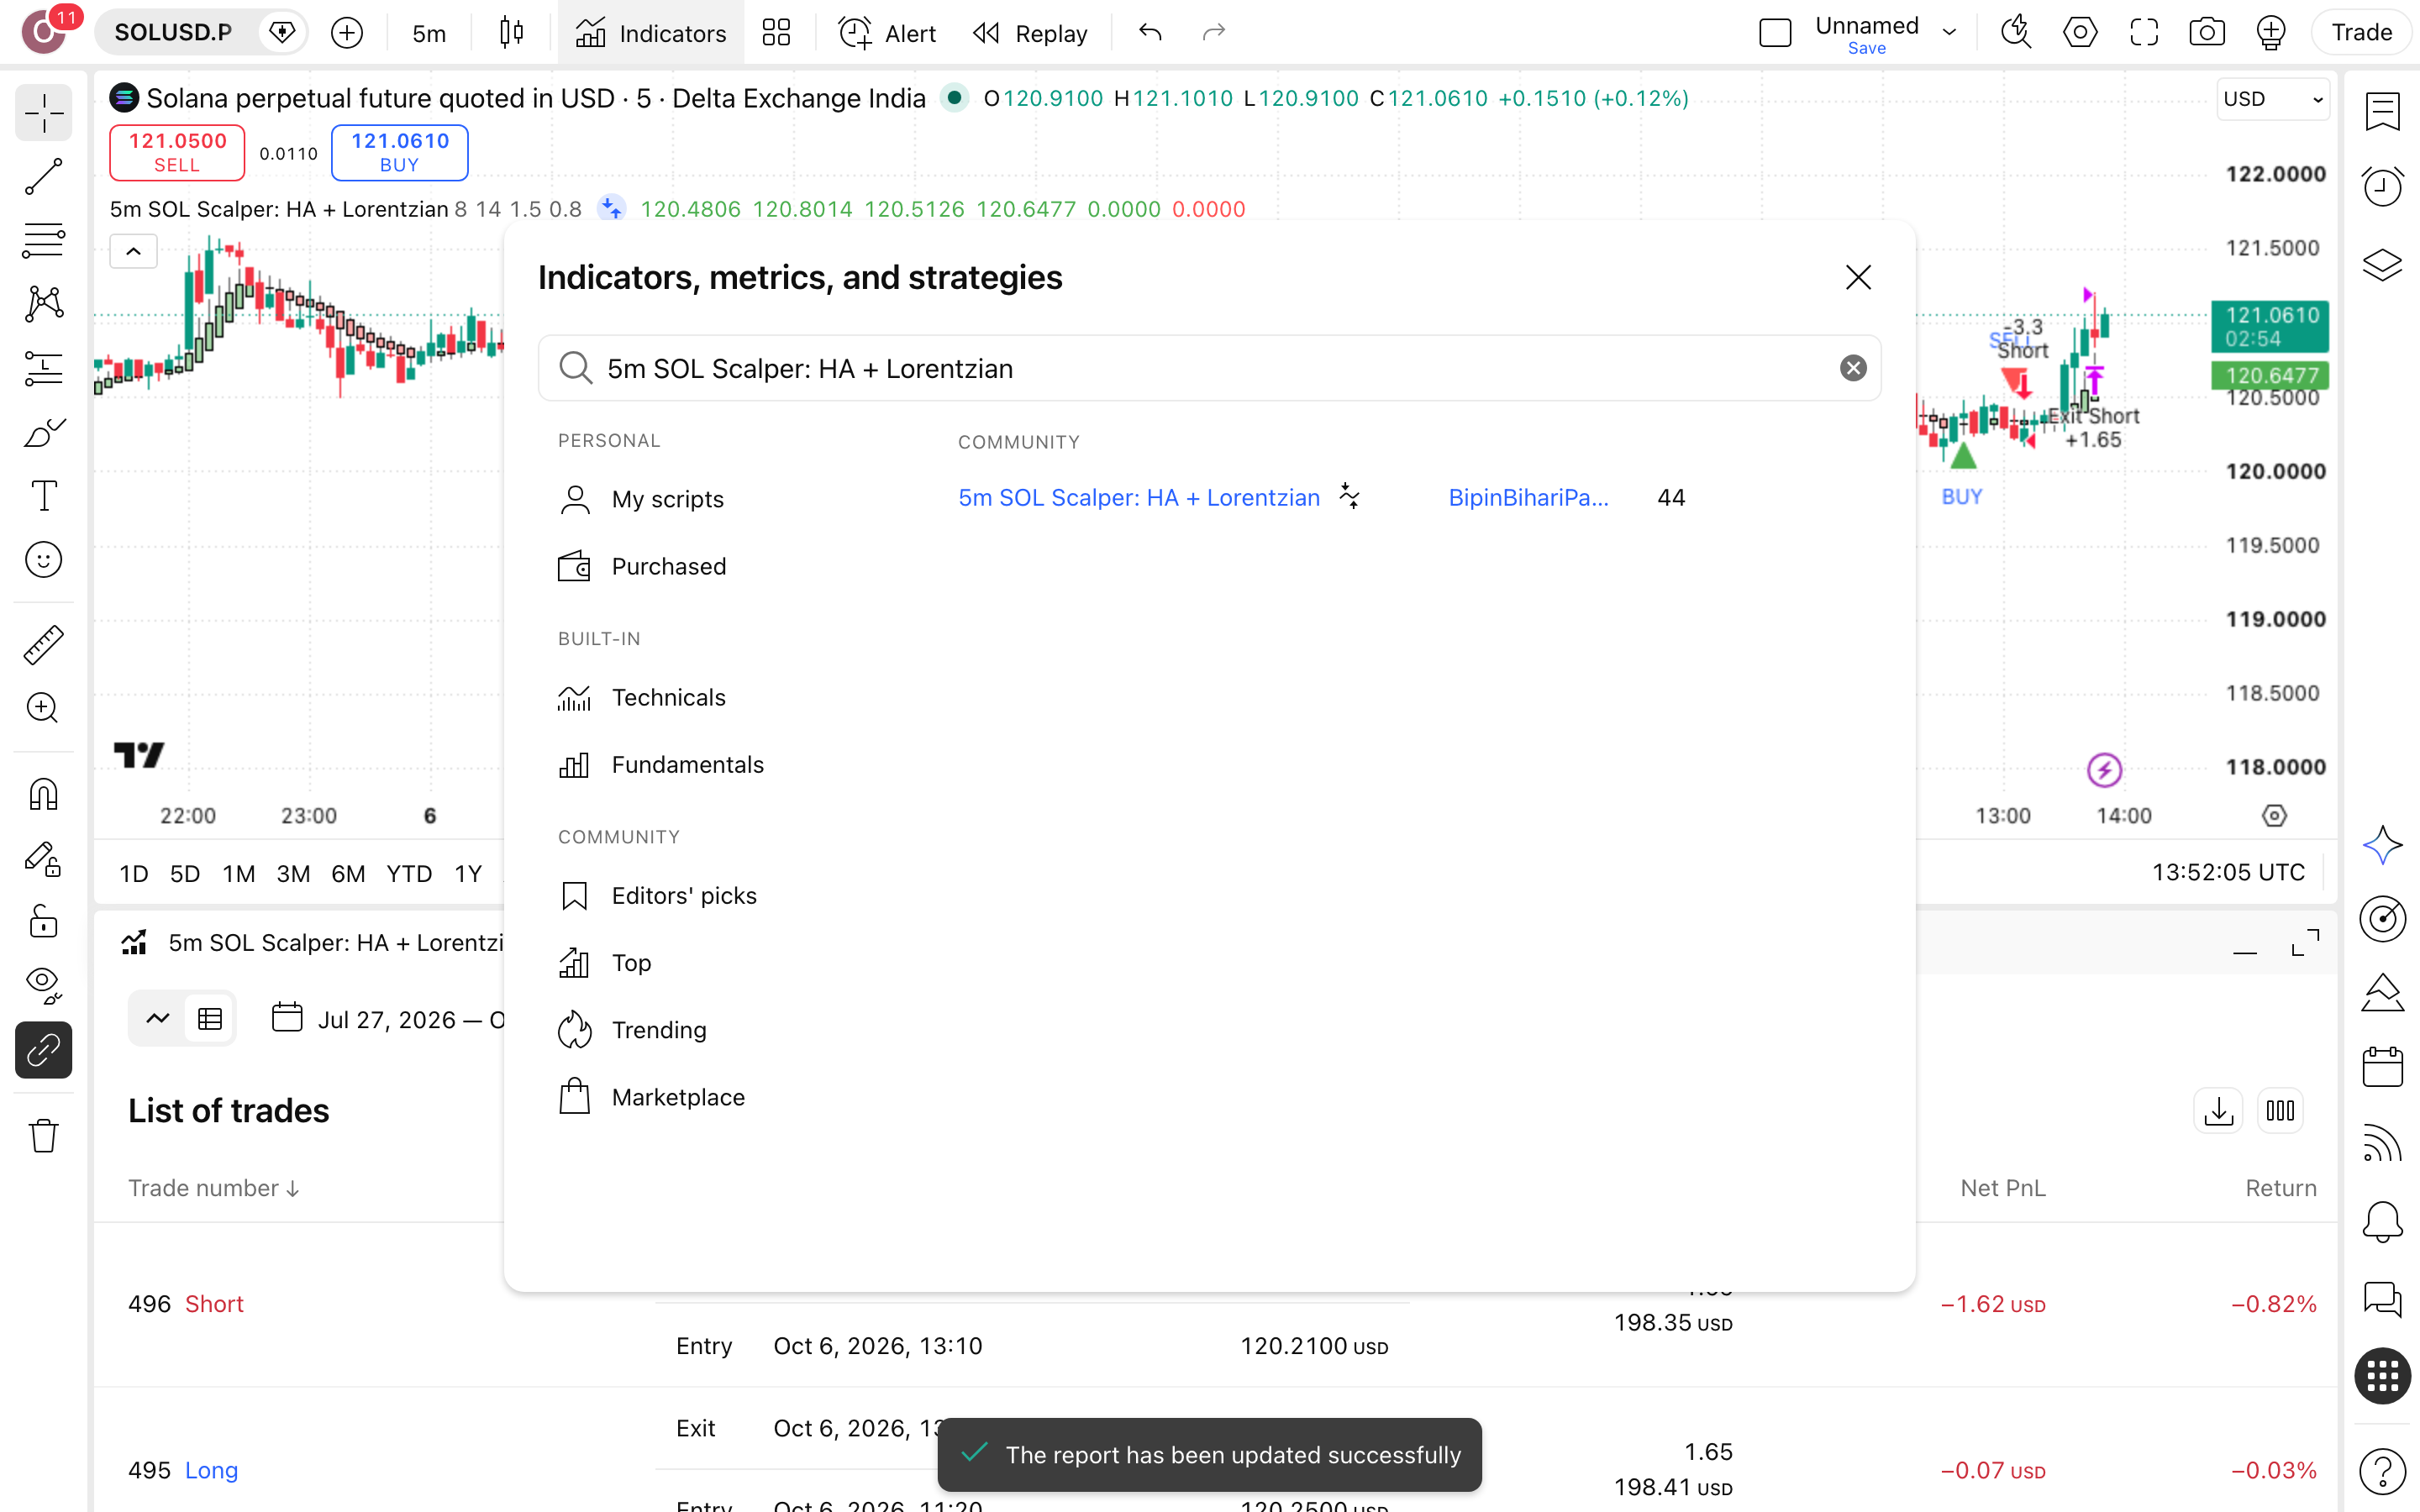Open the economic calendar icon
The height and width of the screenshot is (1512, 2420).
(2382, 1067)
